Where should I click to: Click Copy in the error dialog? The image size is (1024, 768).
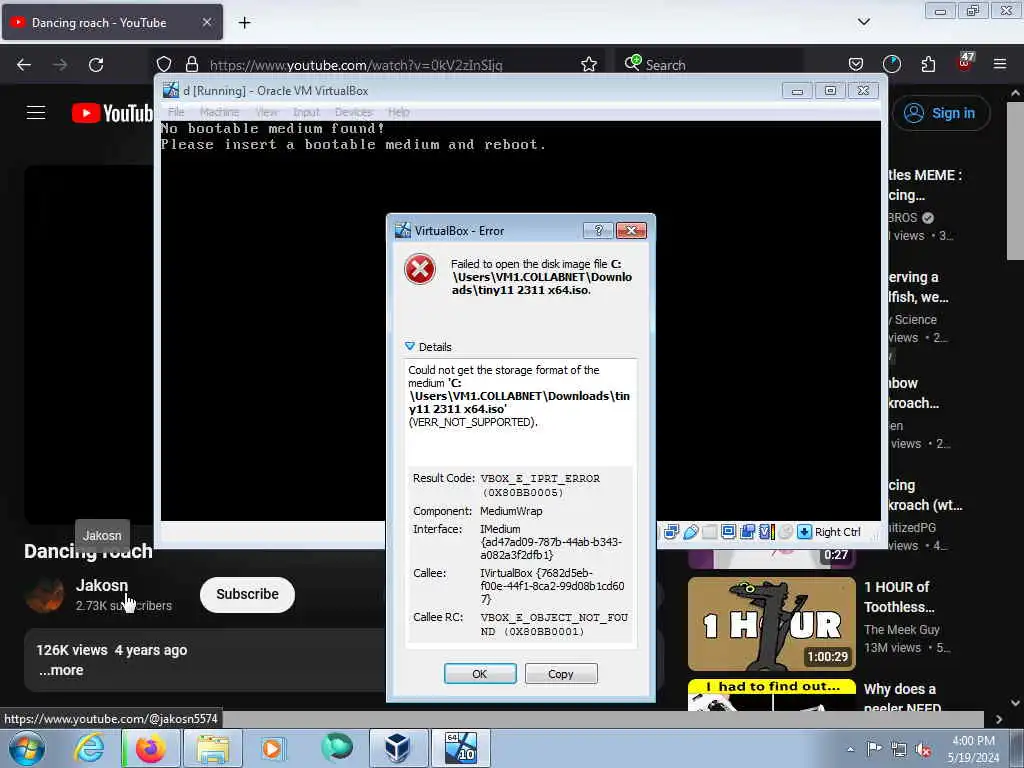click(x=560, y=673)
